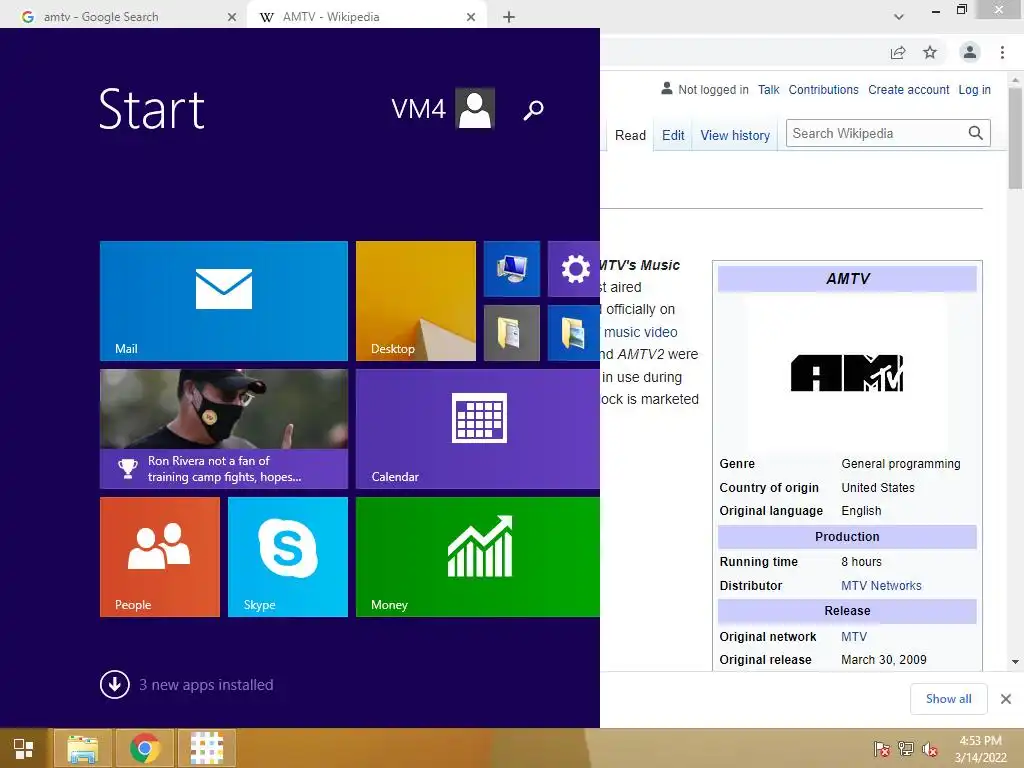Viewport: 1024px width, 768px height.
Task: Click the 'March 30, 2009' release date
Action: click(x=884, y=660)
